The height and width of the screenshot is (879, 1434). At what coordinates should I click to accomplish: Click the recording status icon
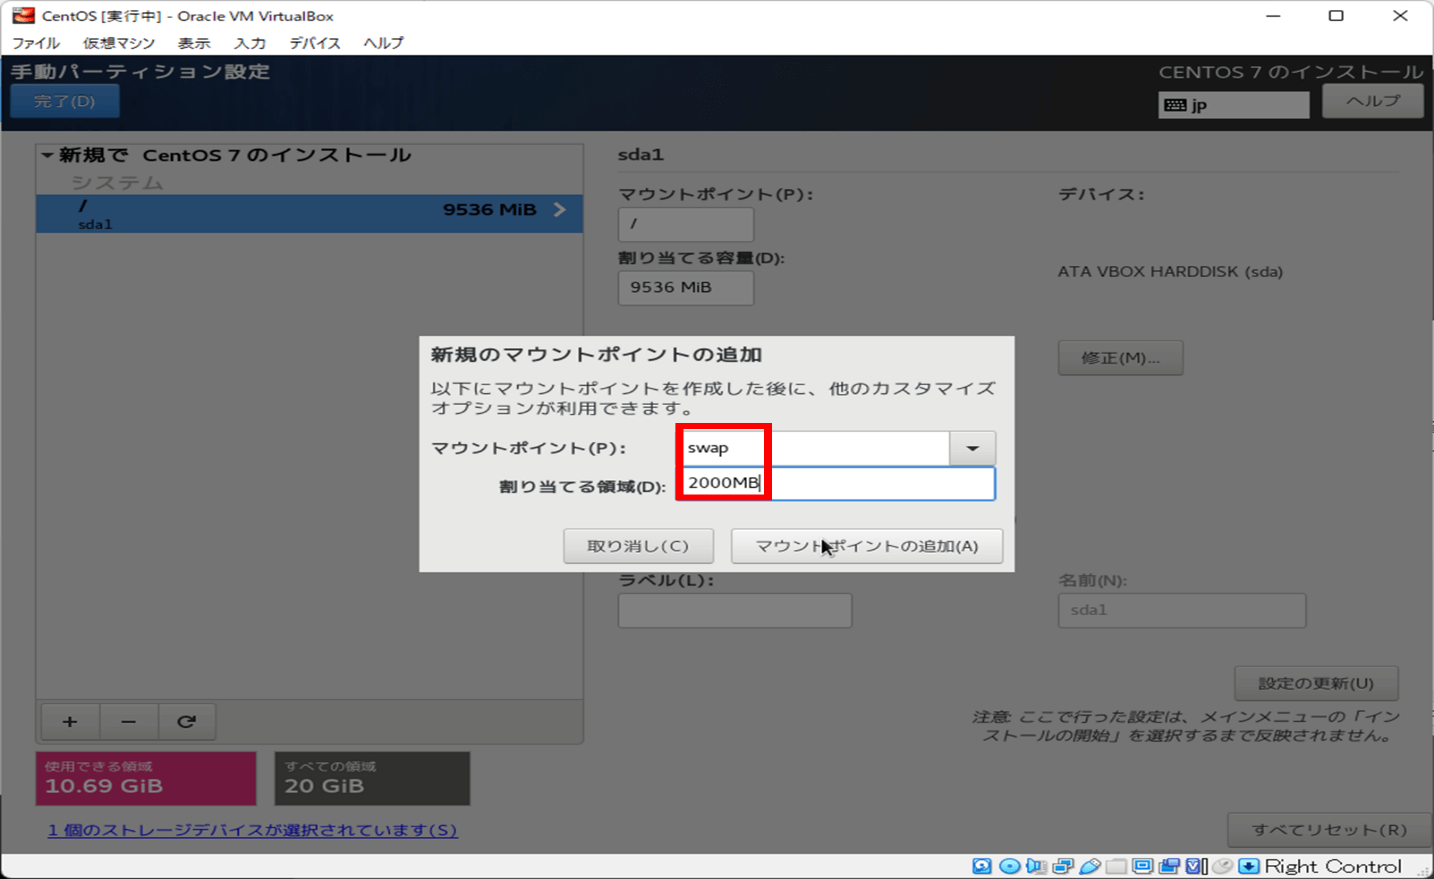[x=1169, y=866]
